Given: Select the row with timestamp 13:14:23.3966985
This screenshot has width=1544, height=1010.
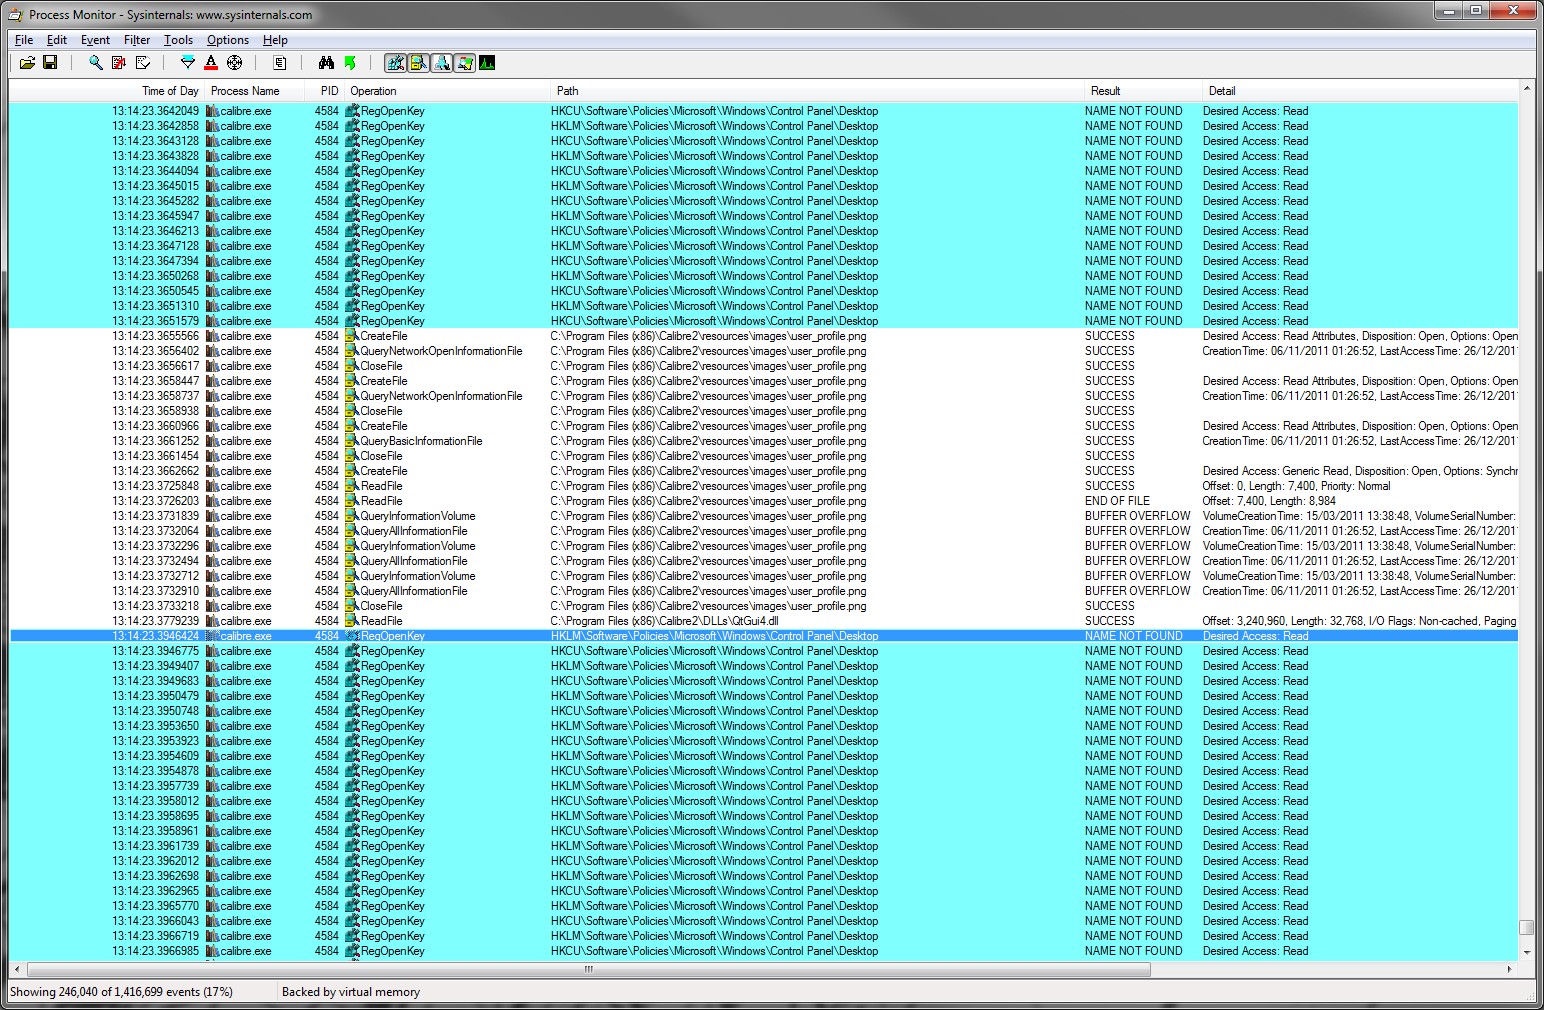Looking at the screenshot, I should click(x=764, y=951).
